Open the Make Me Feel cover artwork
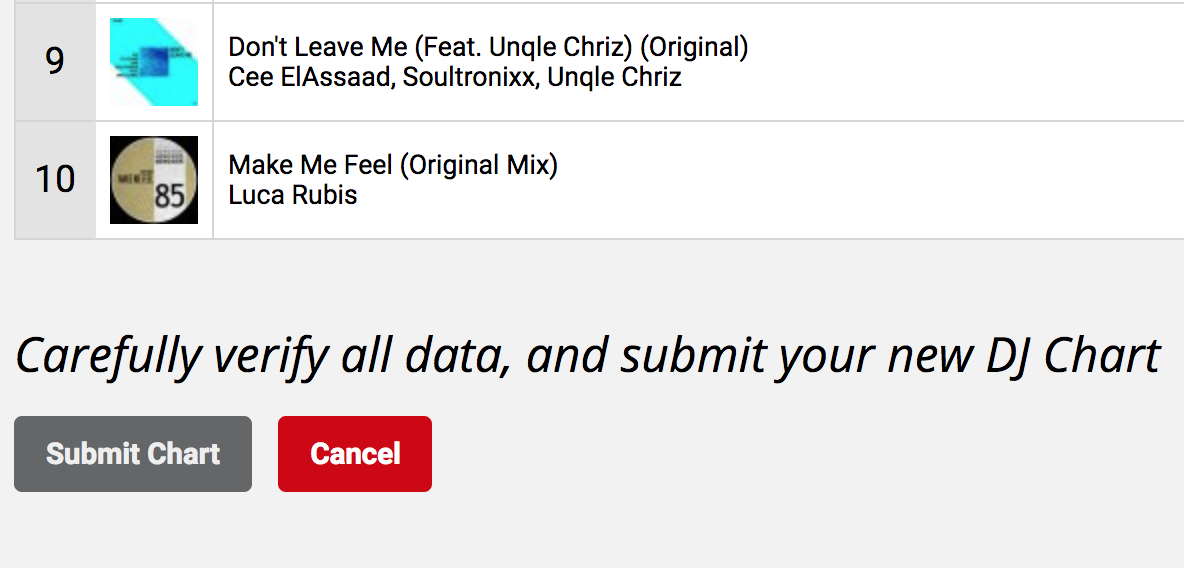 pyautogui.click(x=154, y=180)
